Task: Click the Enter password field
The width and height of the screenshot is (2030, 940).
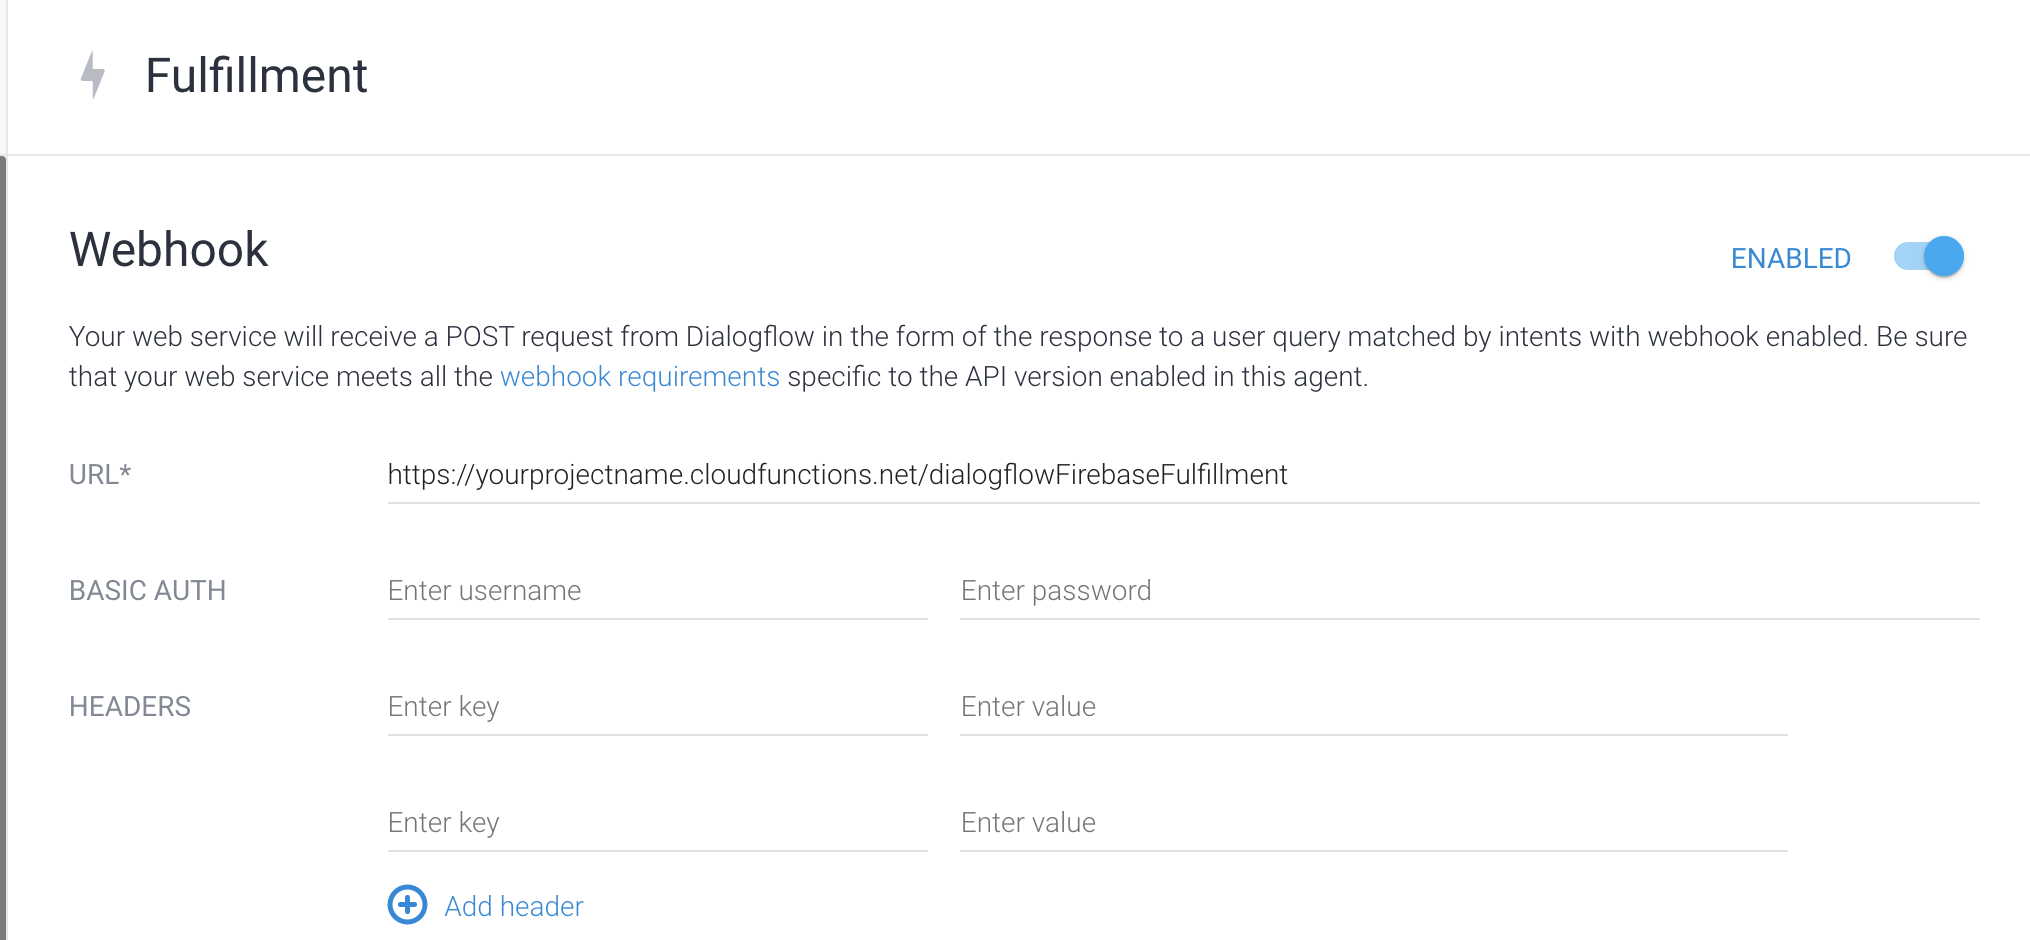Action: point(1470,591)
